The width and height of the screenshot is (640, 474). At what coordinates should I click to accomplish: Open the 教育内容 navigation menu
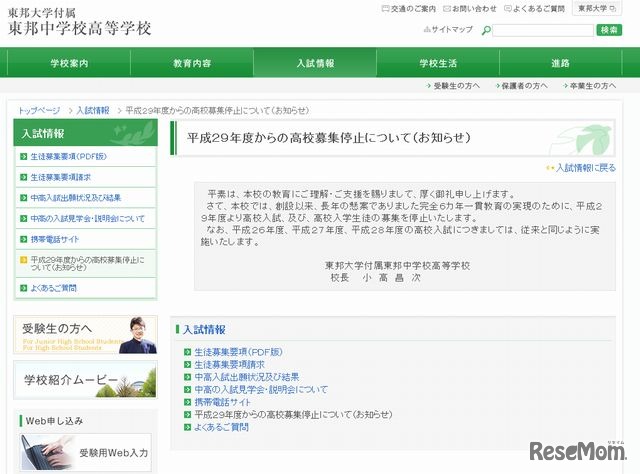click(192, 63)
